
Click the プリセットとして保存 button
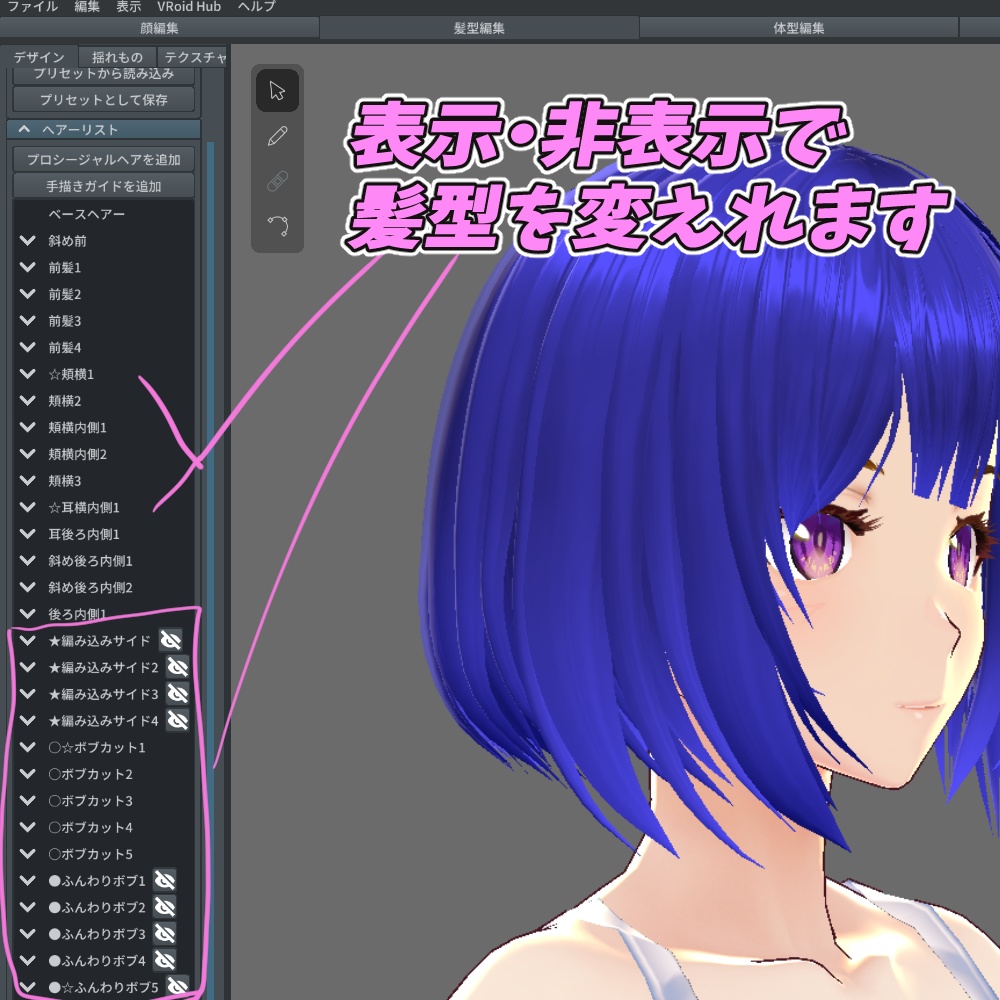(103, 98)
